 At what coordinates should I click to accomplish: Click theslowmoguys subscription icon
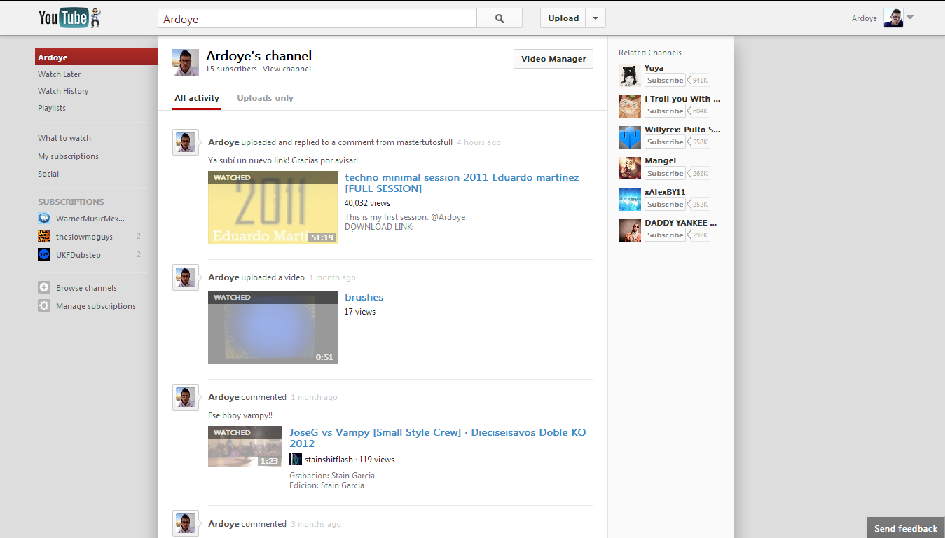44,236
